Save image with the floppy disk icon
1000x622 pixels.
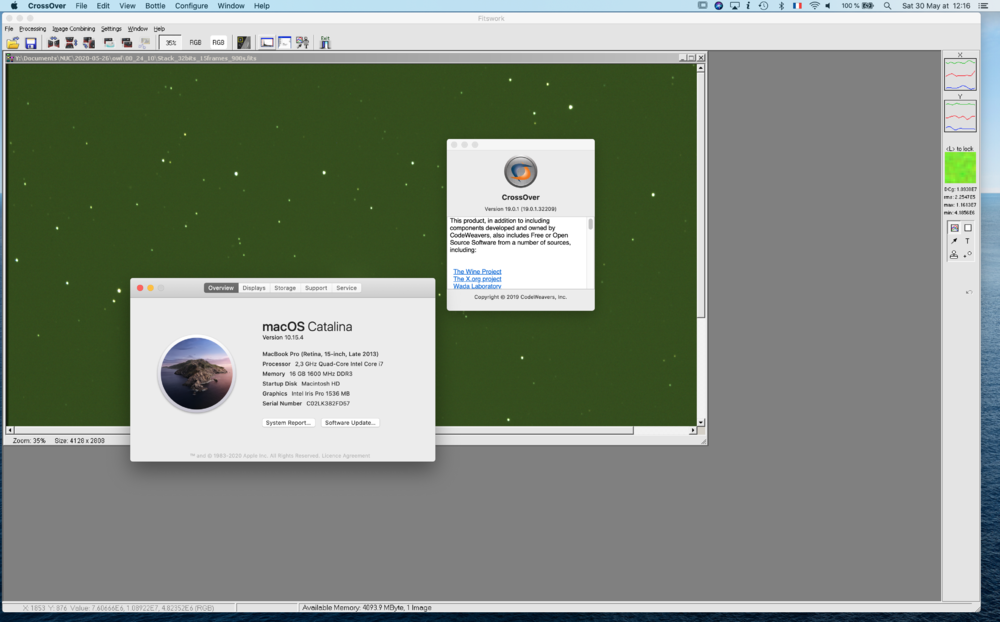coord(31,43)
